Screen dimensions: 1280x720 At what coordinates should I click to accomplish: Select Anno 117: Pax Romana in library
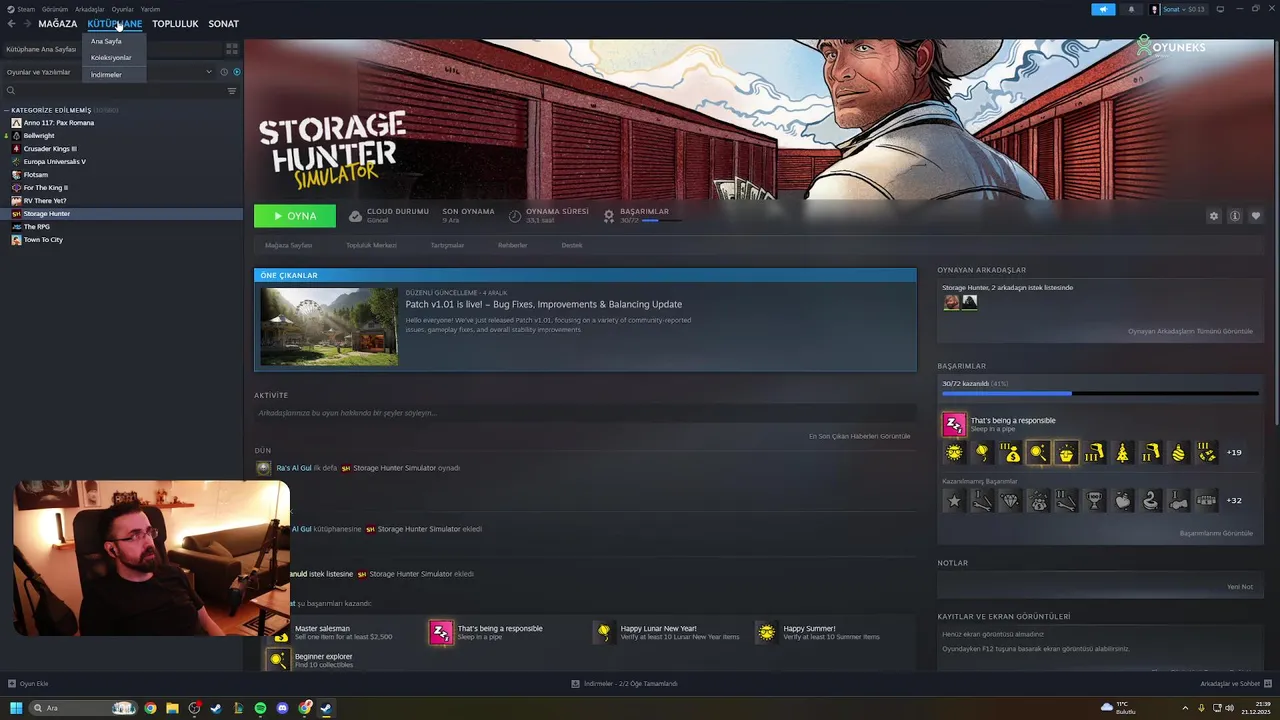pos(59,123)
